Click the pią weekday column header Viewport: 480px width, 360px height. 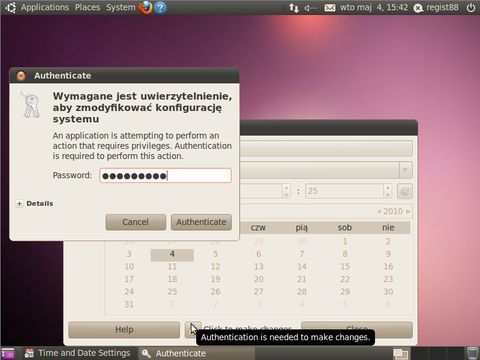coord(302,228)
